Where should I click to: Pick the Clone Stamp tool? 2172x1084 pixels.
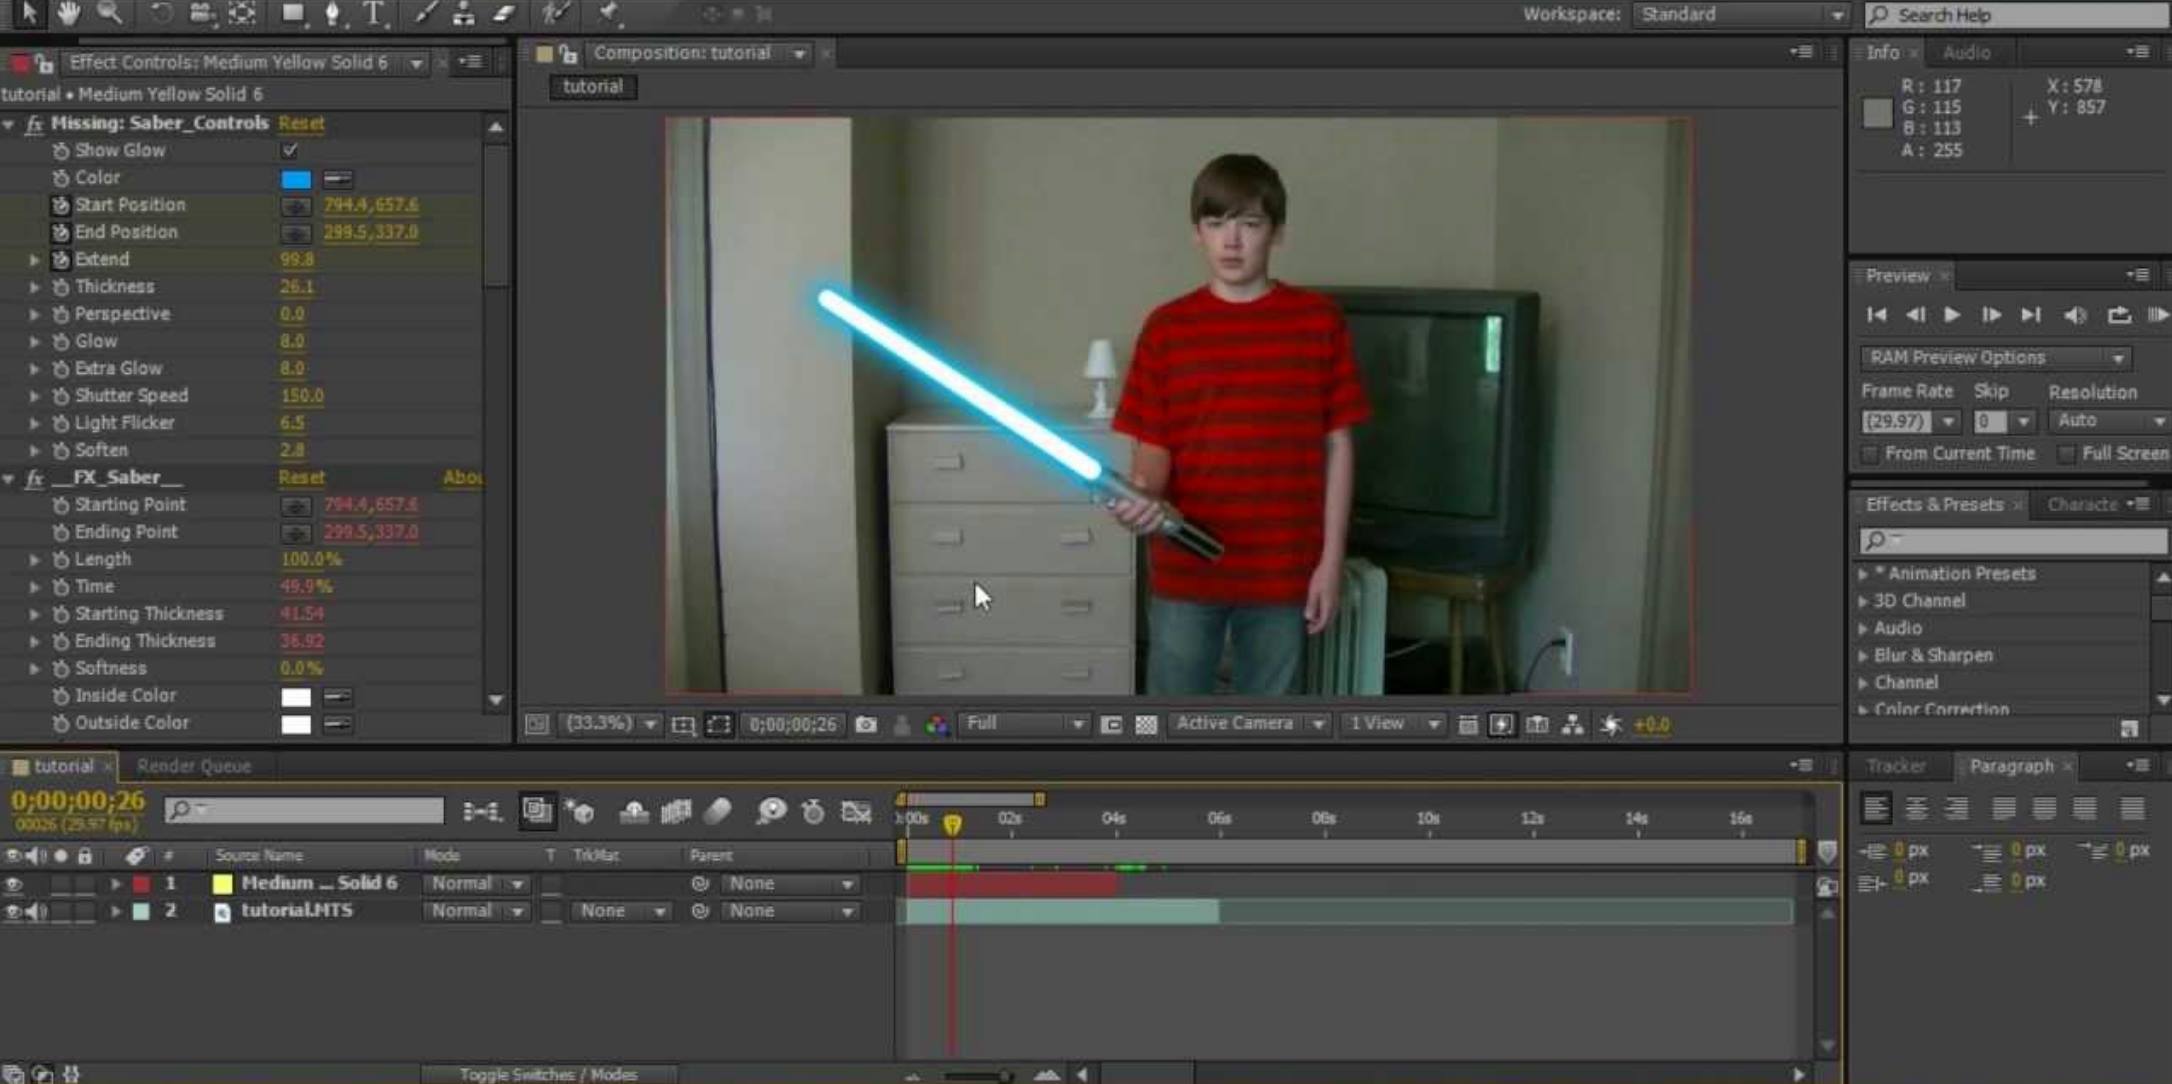[463, 15]
